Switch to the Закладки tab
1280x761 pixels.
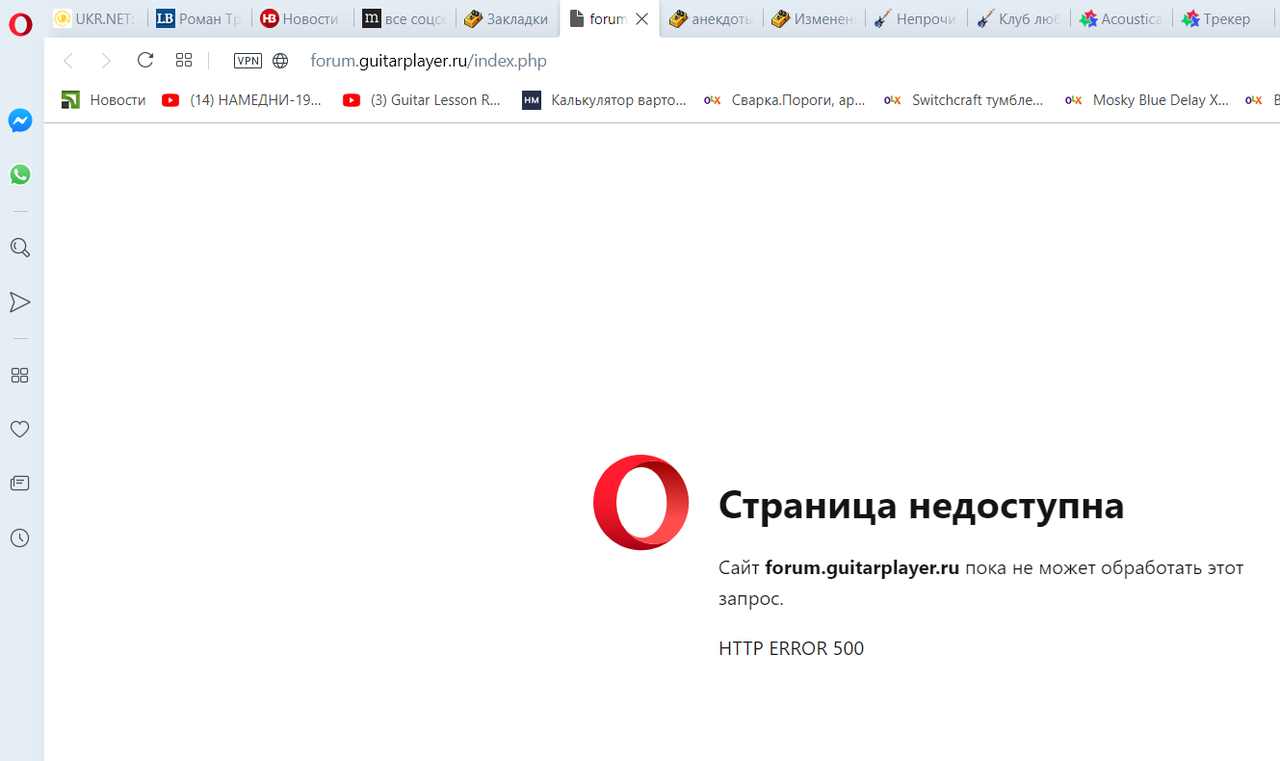coord(507,19)
